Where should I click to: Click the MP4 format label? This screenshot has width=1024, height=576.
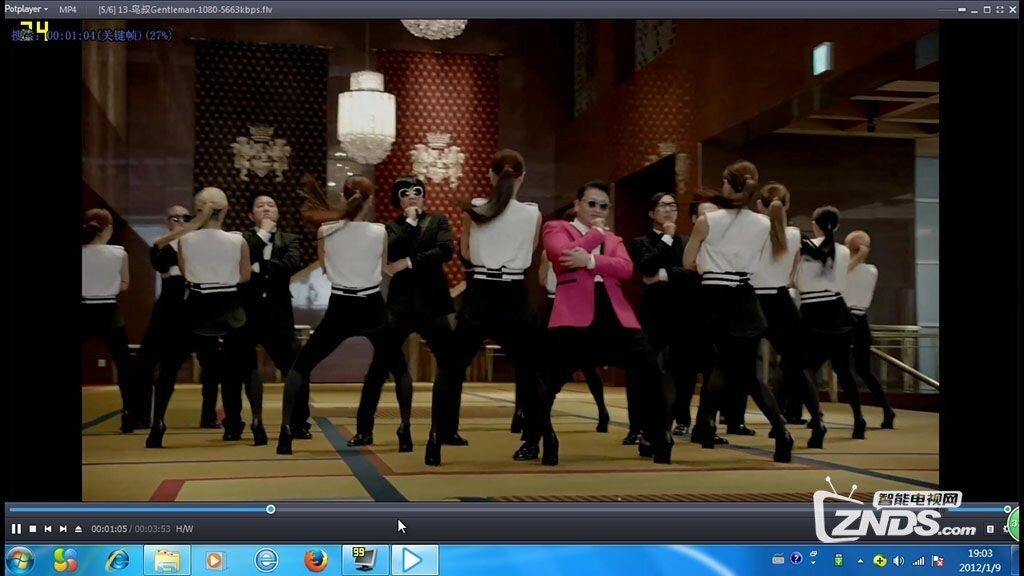(x=67, y=9)
